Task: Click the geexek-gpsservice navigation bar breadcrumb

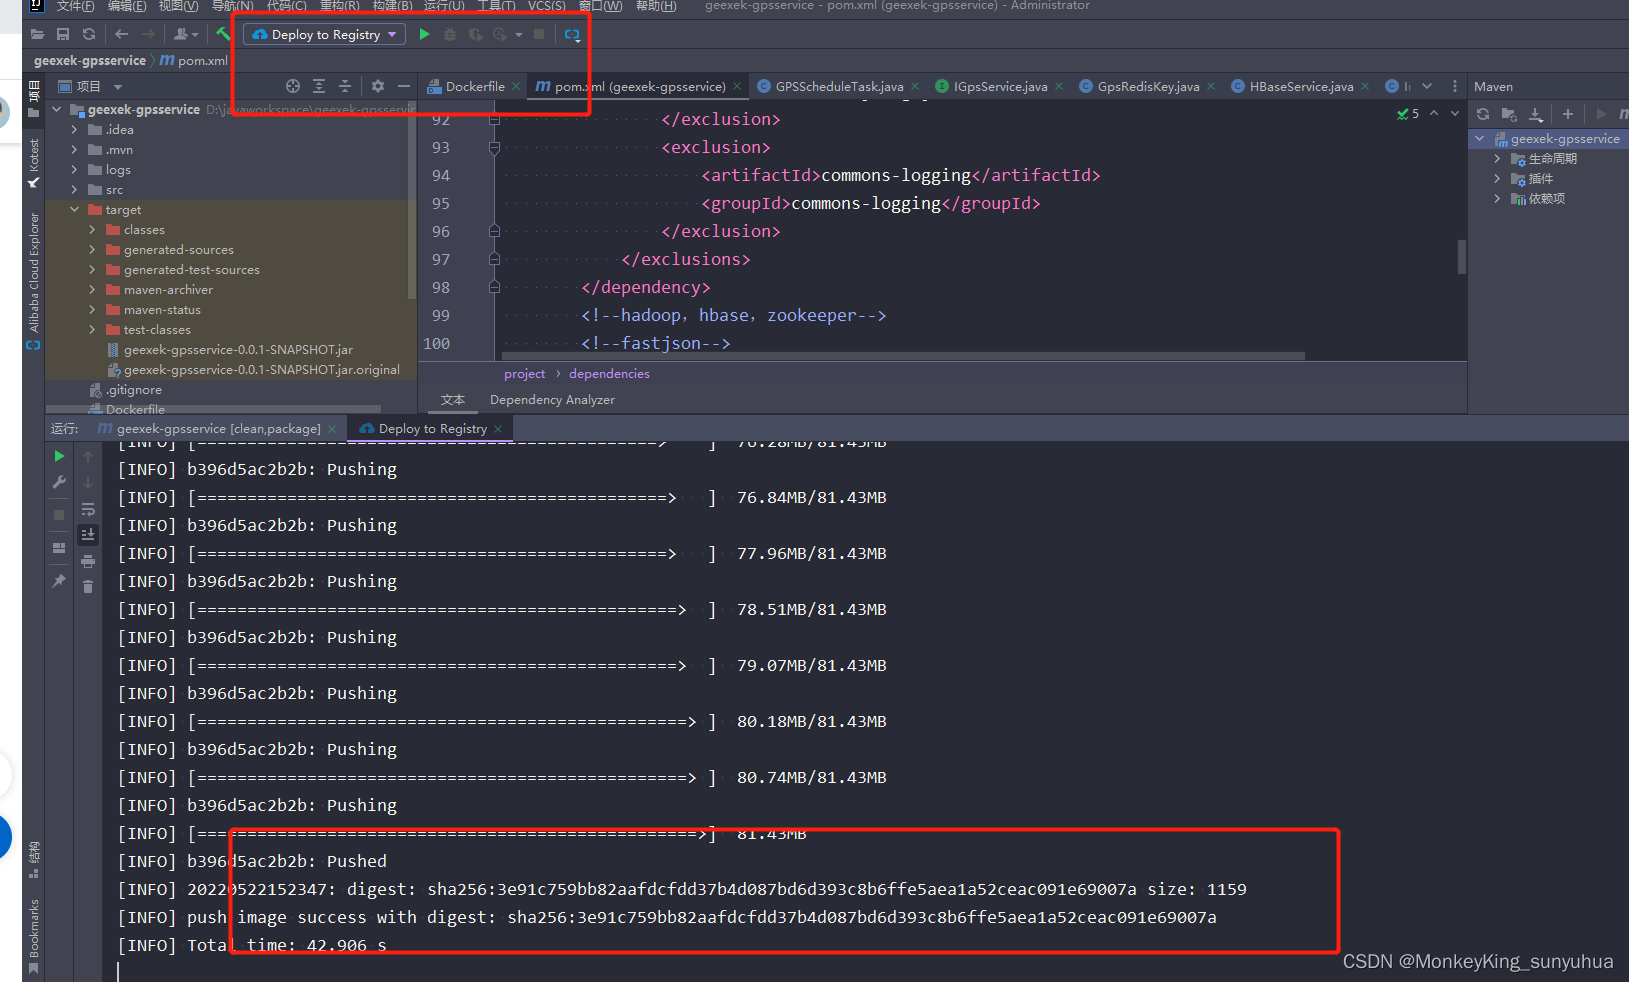Action: tap(90, 61)
